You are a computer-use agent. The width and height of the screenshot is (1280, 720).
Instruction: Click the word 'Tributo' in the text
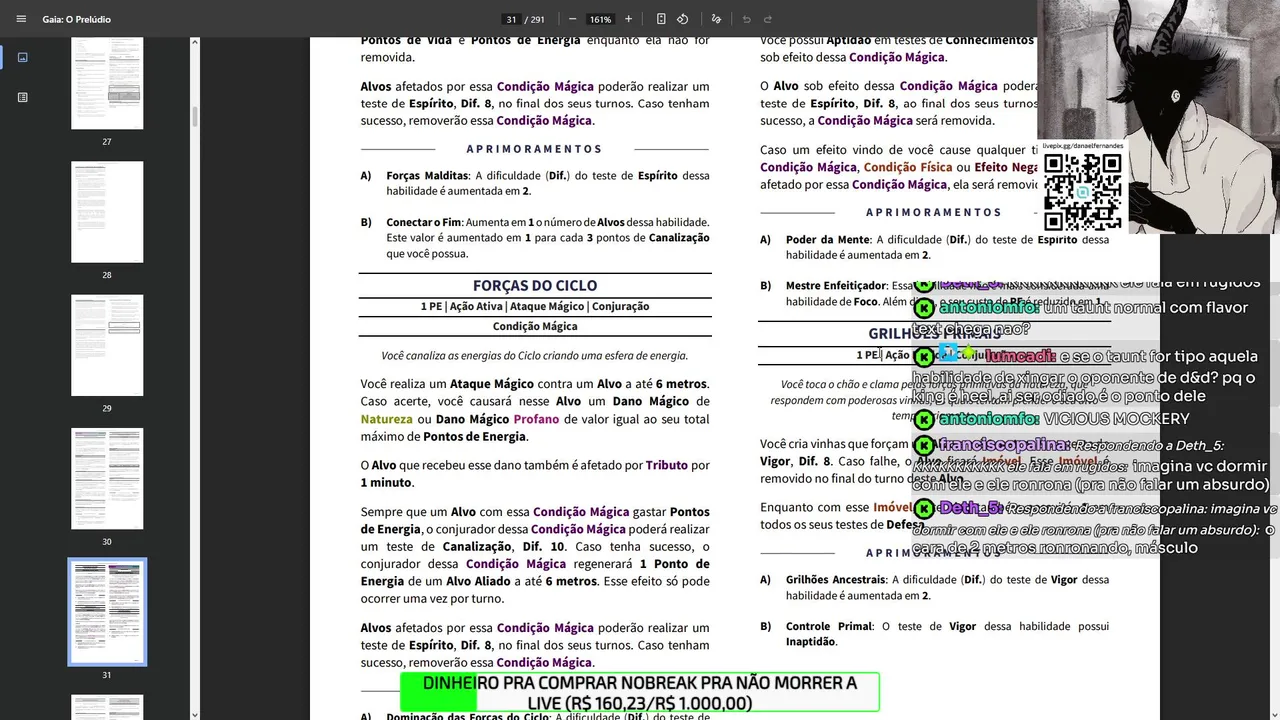pyautogui.click(x=666, y=466)
